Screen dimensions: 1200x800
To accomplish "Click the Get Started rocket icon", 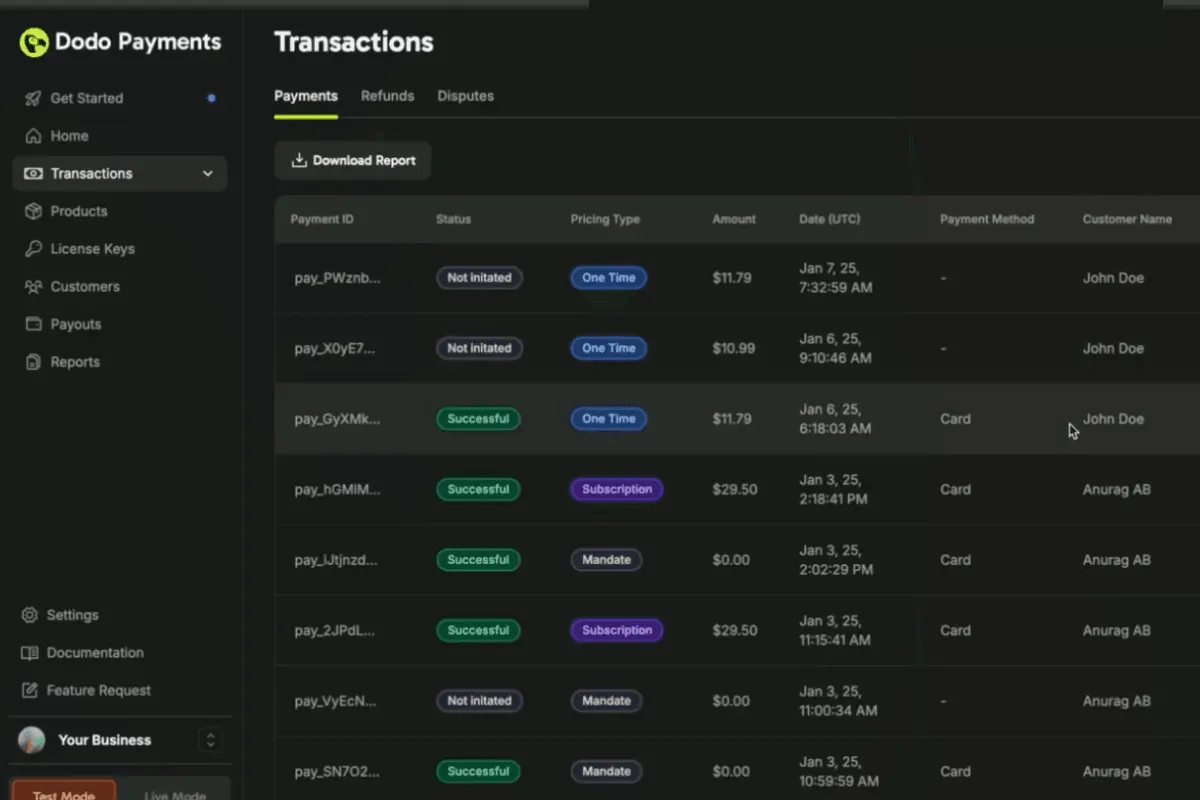I will point(33,98).
